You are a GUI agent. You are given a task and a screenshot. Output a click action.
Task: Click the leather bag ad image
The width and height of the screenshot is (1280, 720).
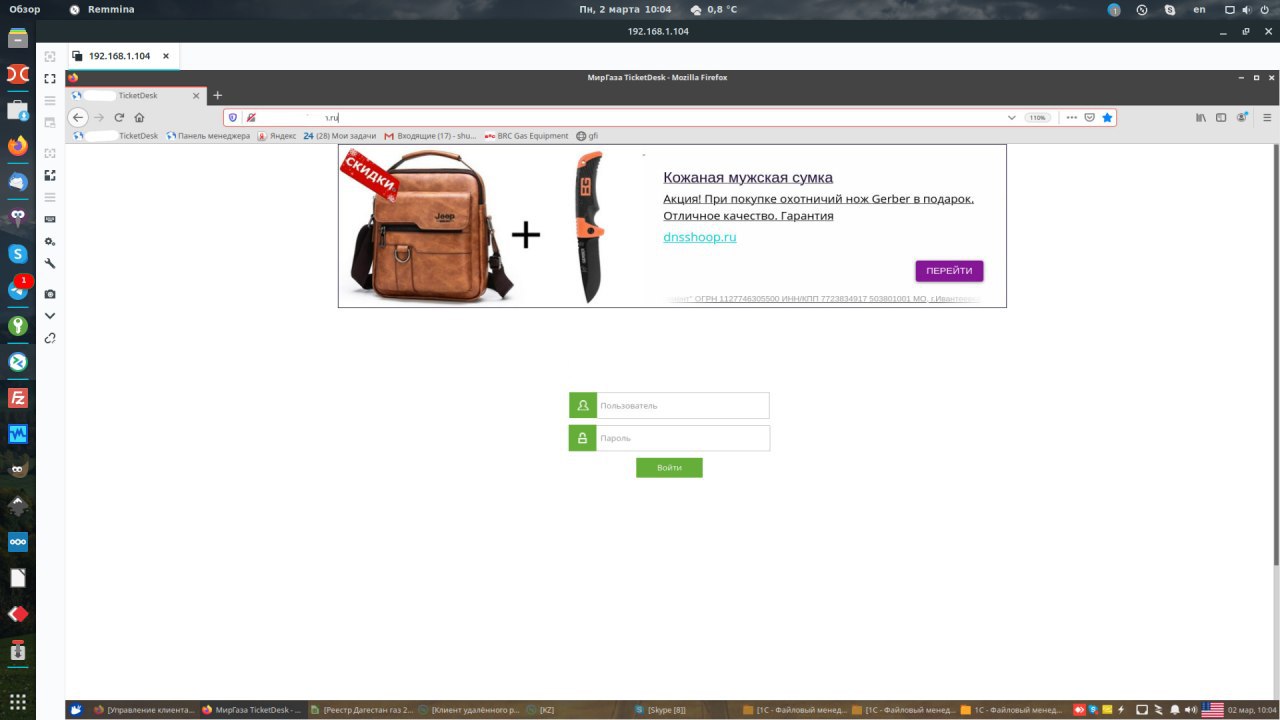[428, 226]
